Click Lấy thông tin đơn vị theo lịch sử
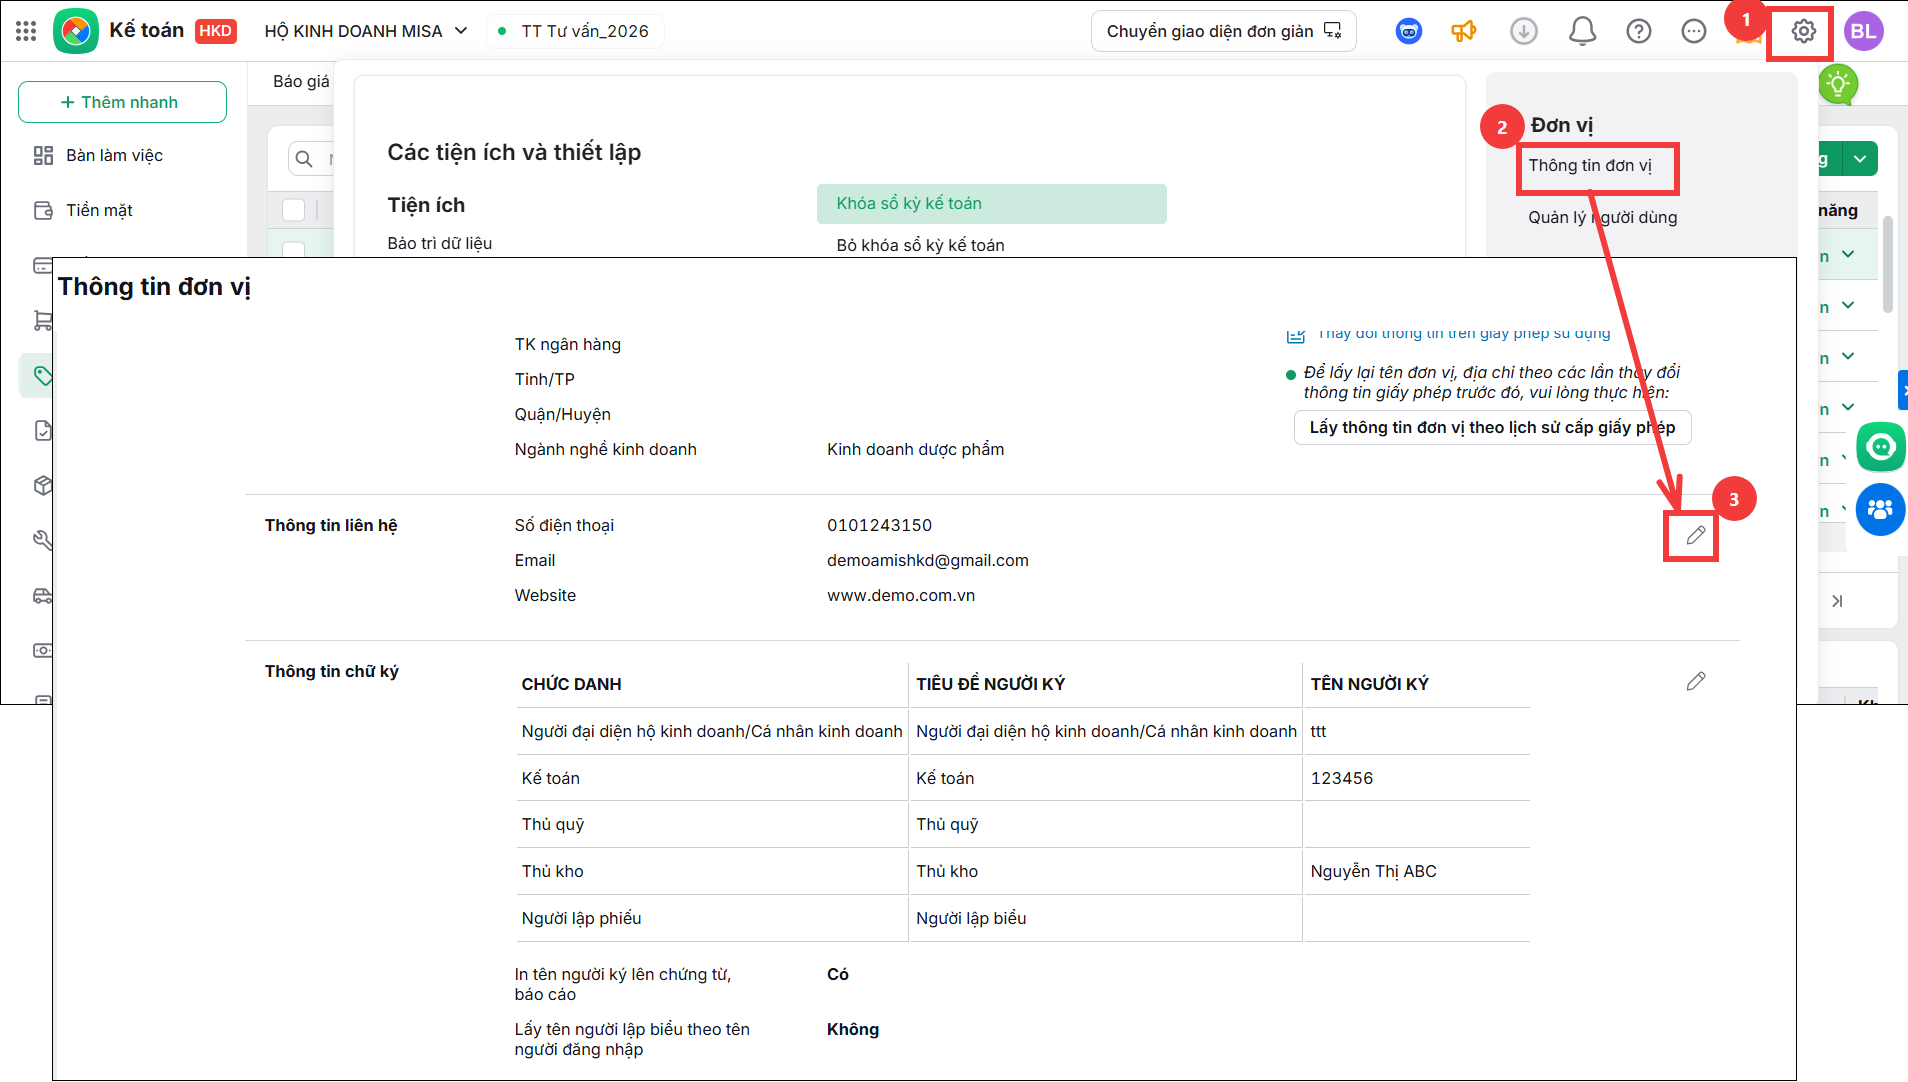This screenshot has height=1082, width=1908. 1492,427
